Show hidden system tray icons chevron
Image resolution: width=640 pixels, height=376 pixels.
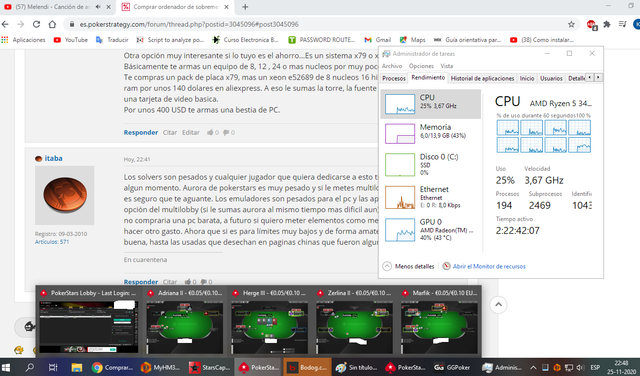(533, 367)
